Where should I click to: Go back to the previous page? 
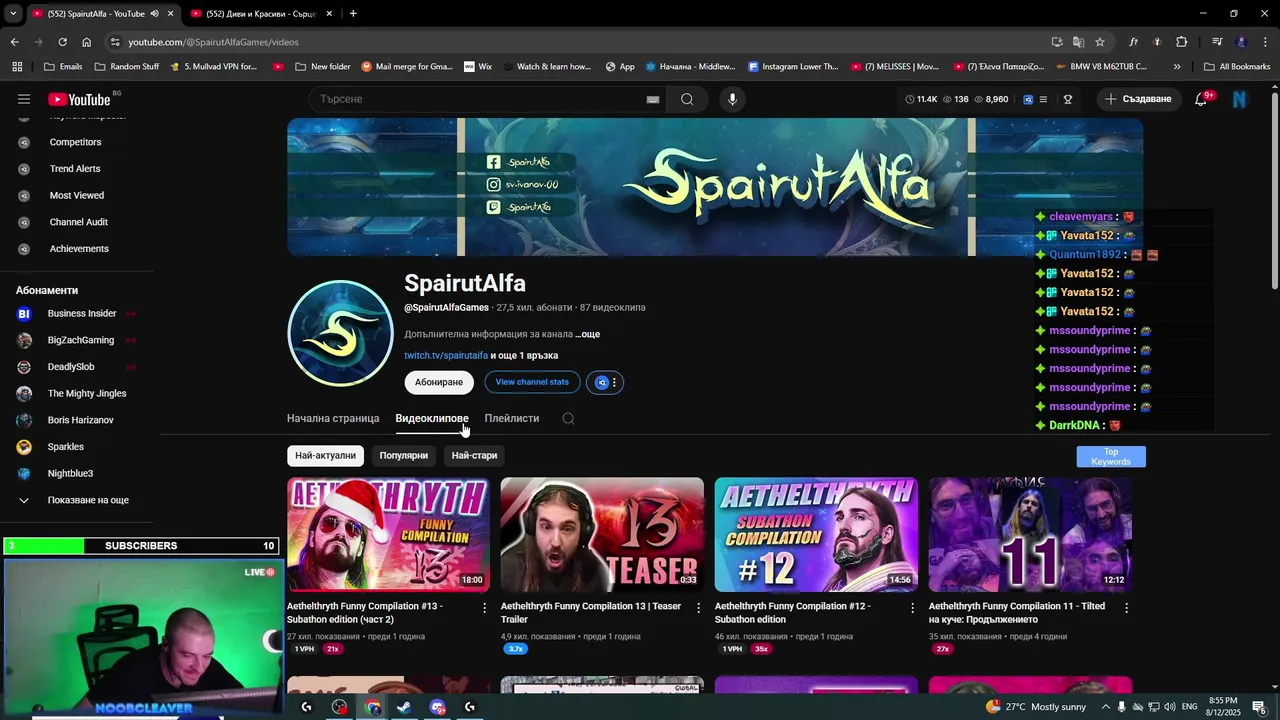(x=14, y=42)
